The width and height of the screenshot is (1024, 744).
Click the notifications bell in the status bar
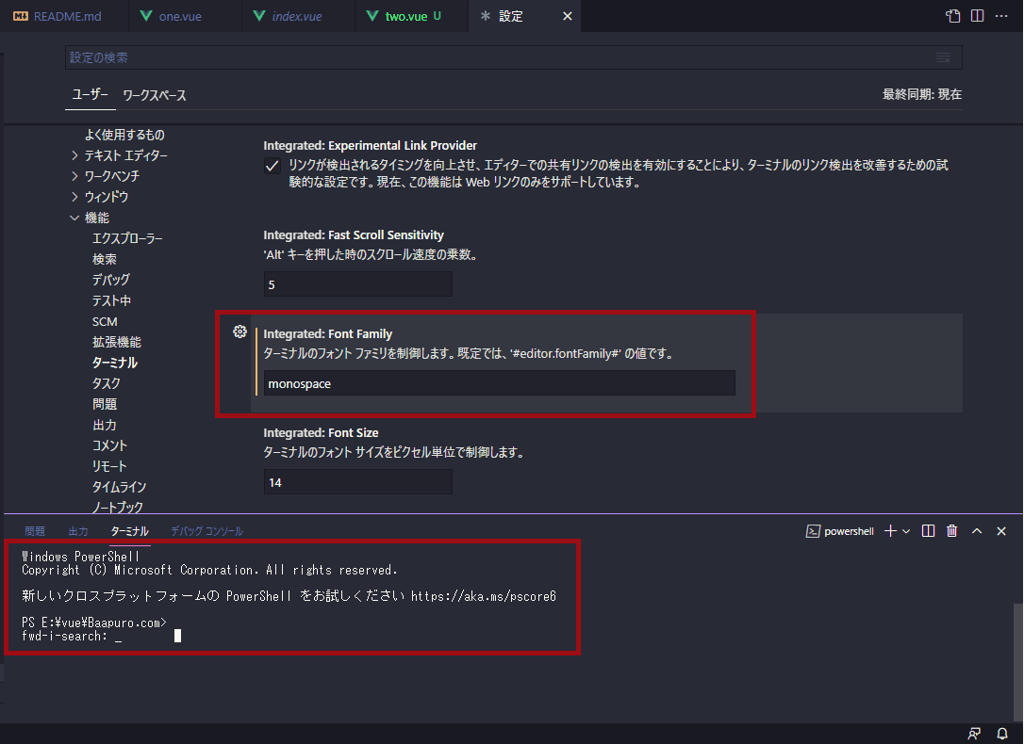[1001, 733]
